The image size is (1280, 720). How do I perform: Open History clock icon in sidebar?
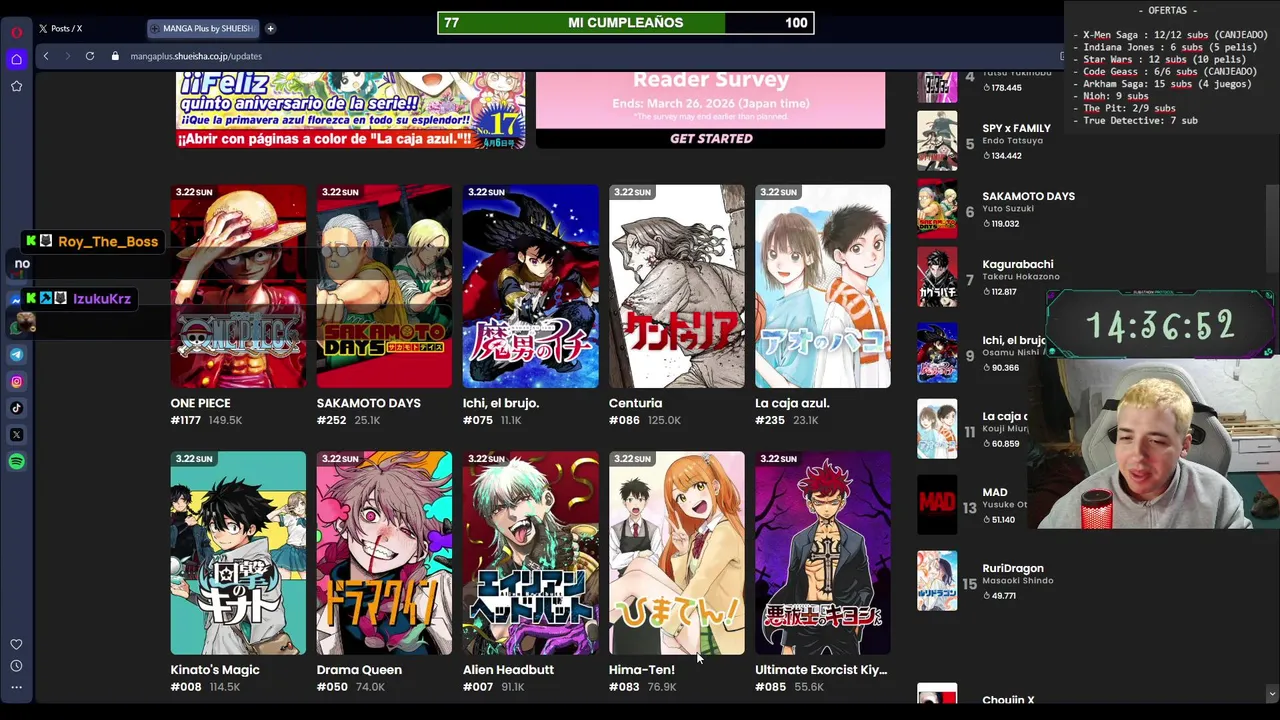(x=16, y=666)
